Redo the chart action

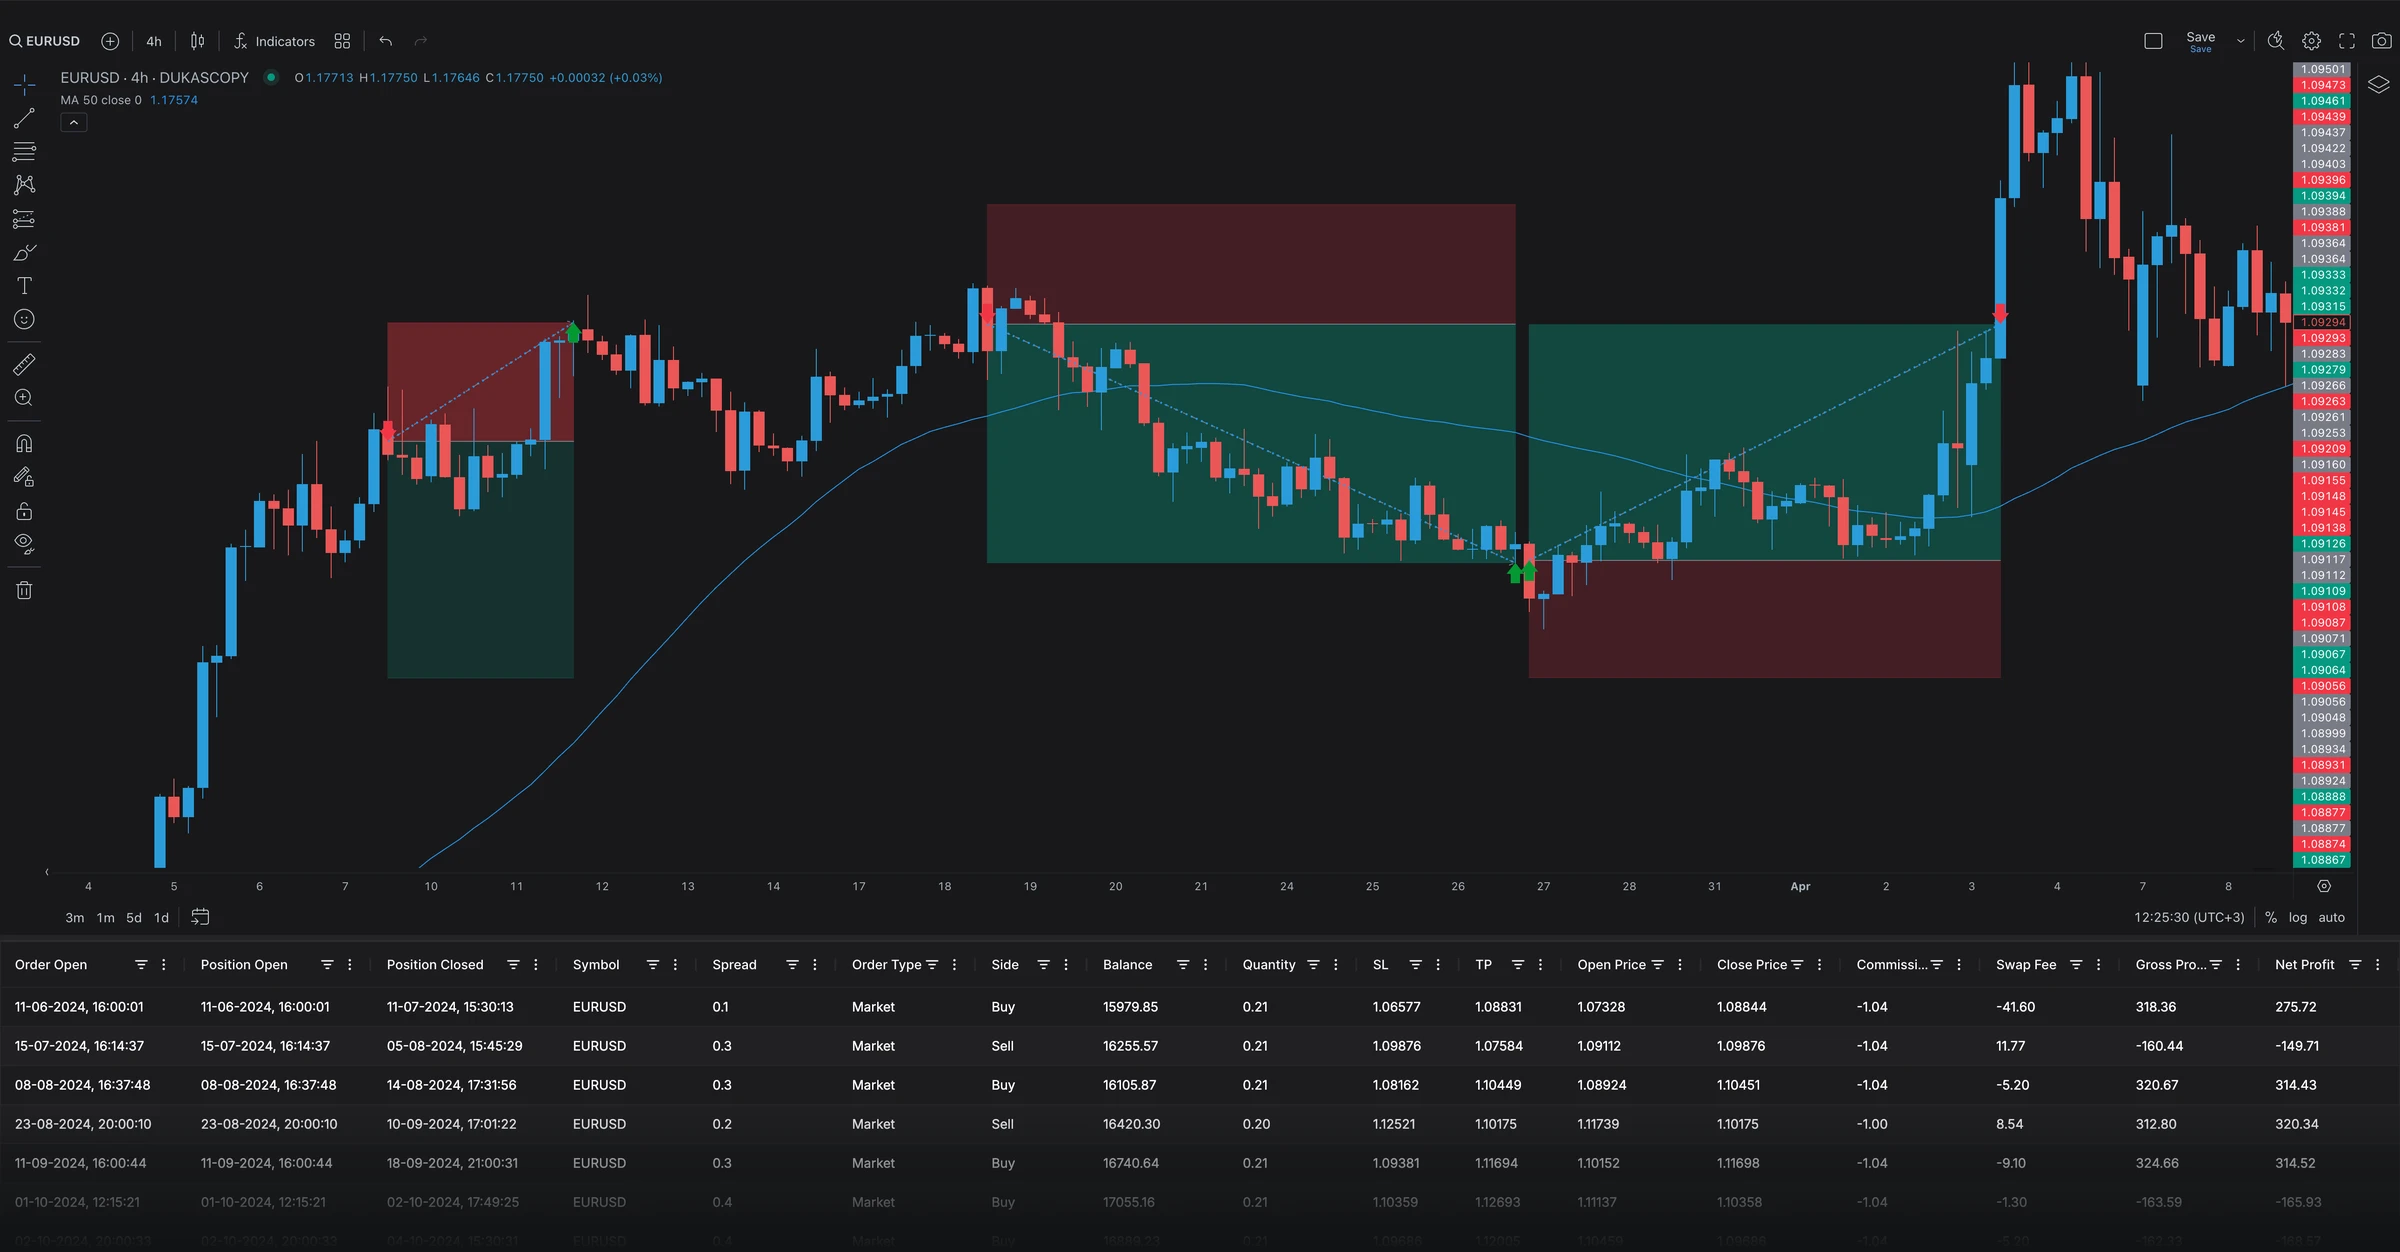(421, 41)
